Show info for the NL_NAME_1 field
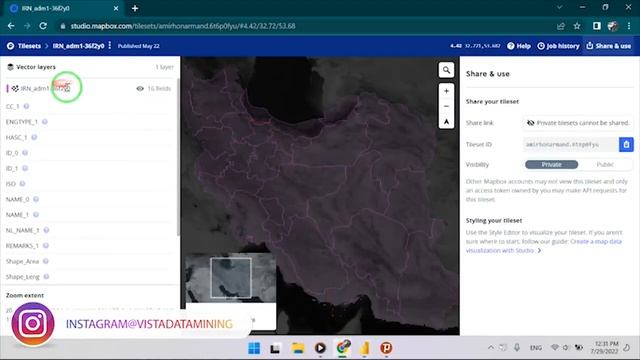Viewport: 640px width, 360px height. tap(46, 230)
